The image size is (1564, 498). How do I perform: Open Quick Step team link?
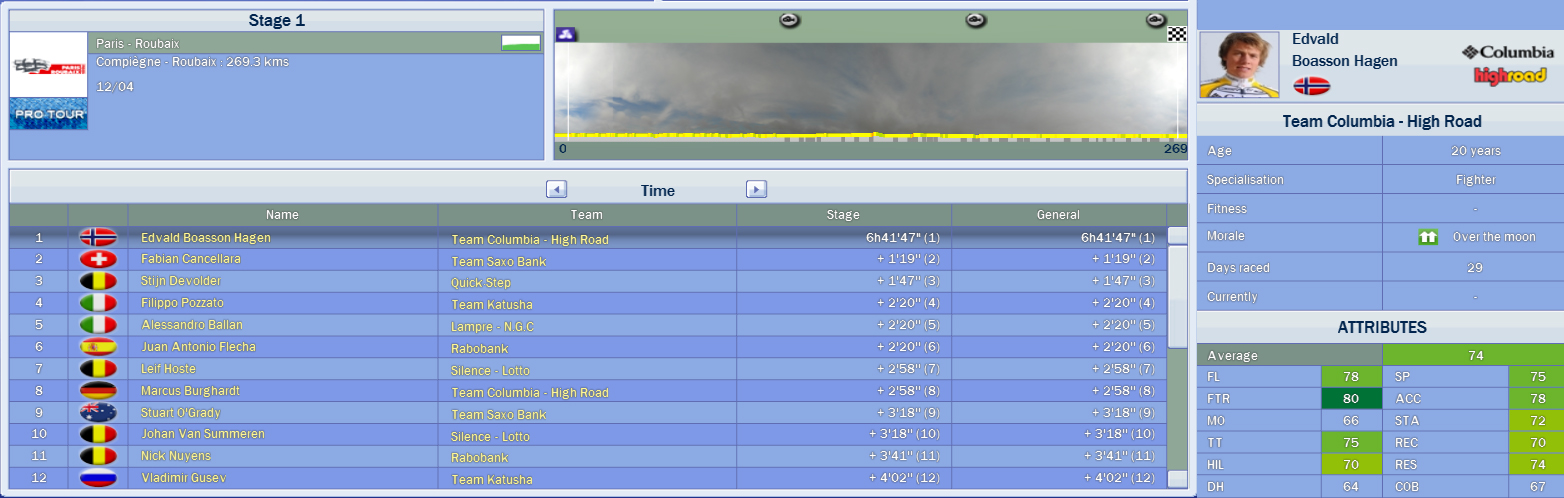[x=481, y=282]
